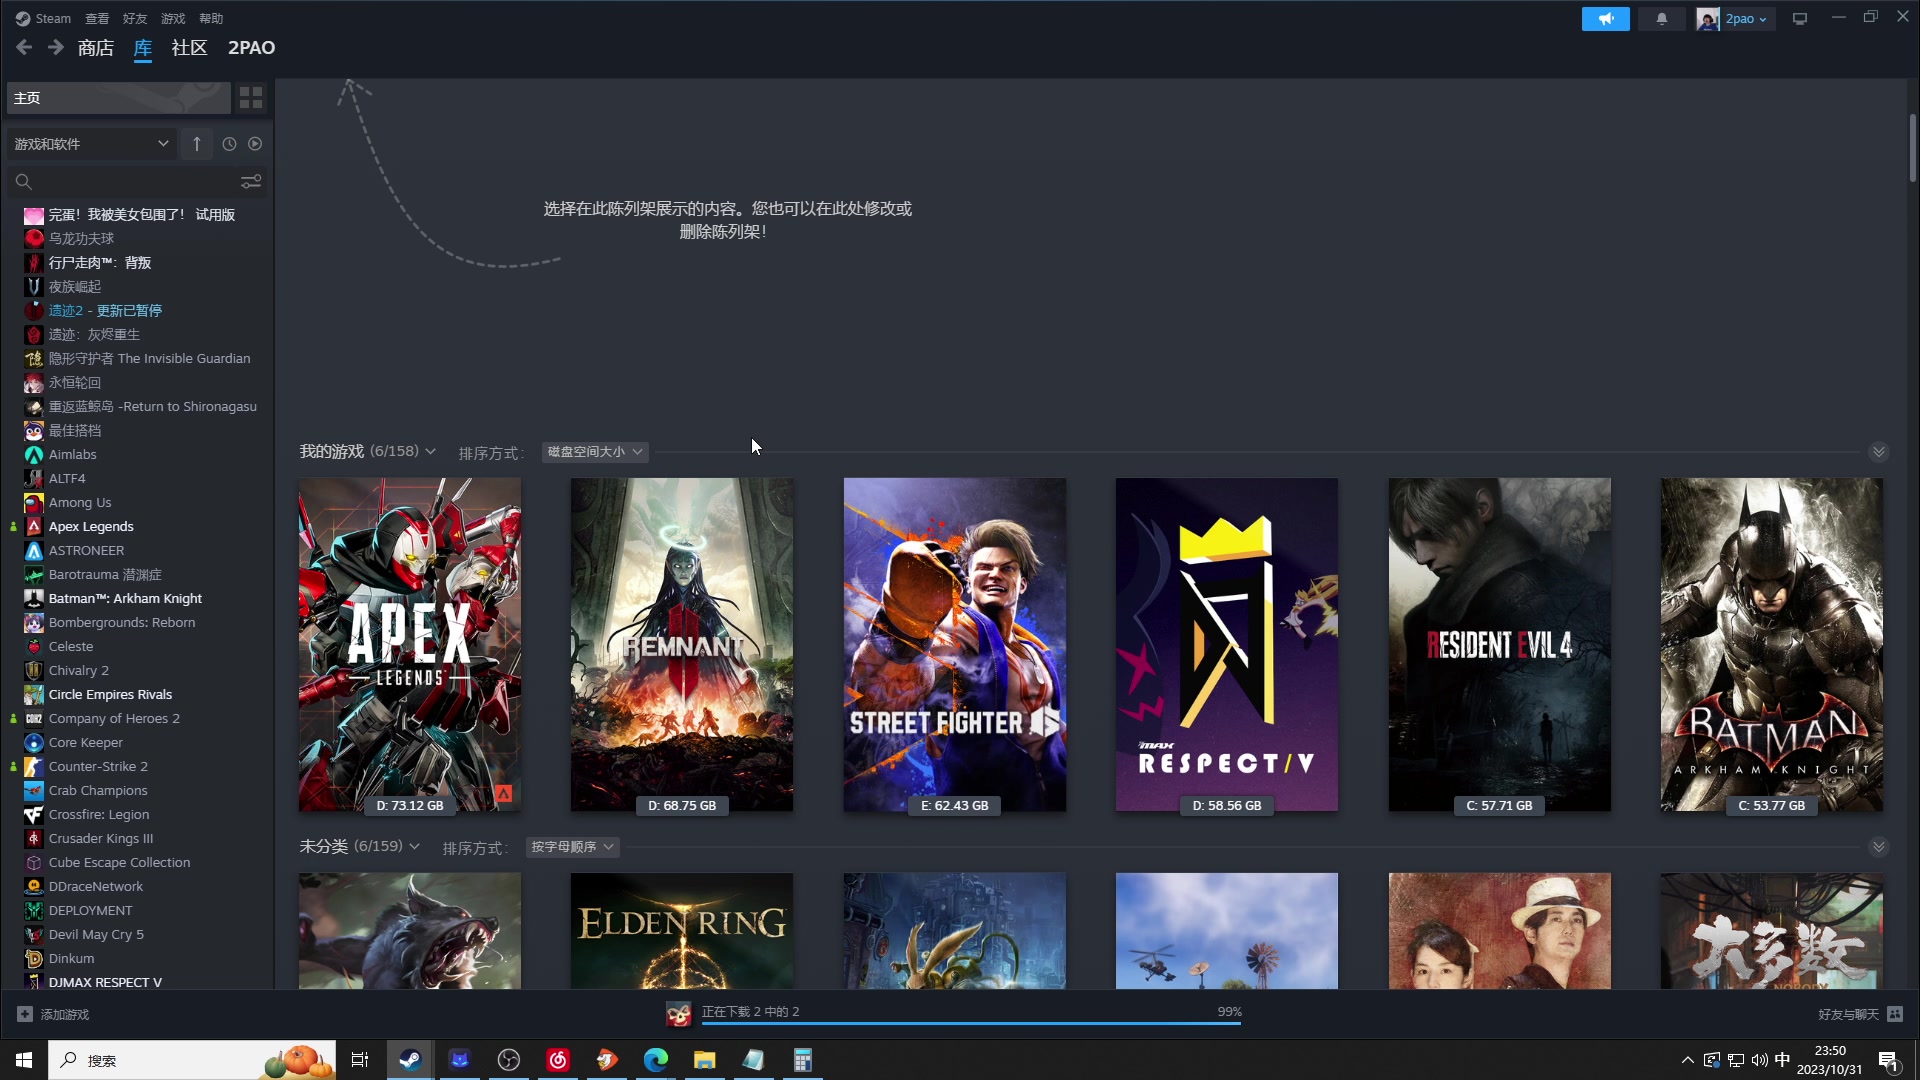Click the Steam back navigation arrow
Image resolution: width=1920 pixels, height=1080 pixels.
pos(24,47)
